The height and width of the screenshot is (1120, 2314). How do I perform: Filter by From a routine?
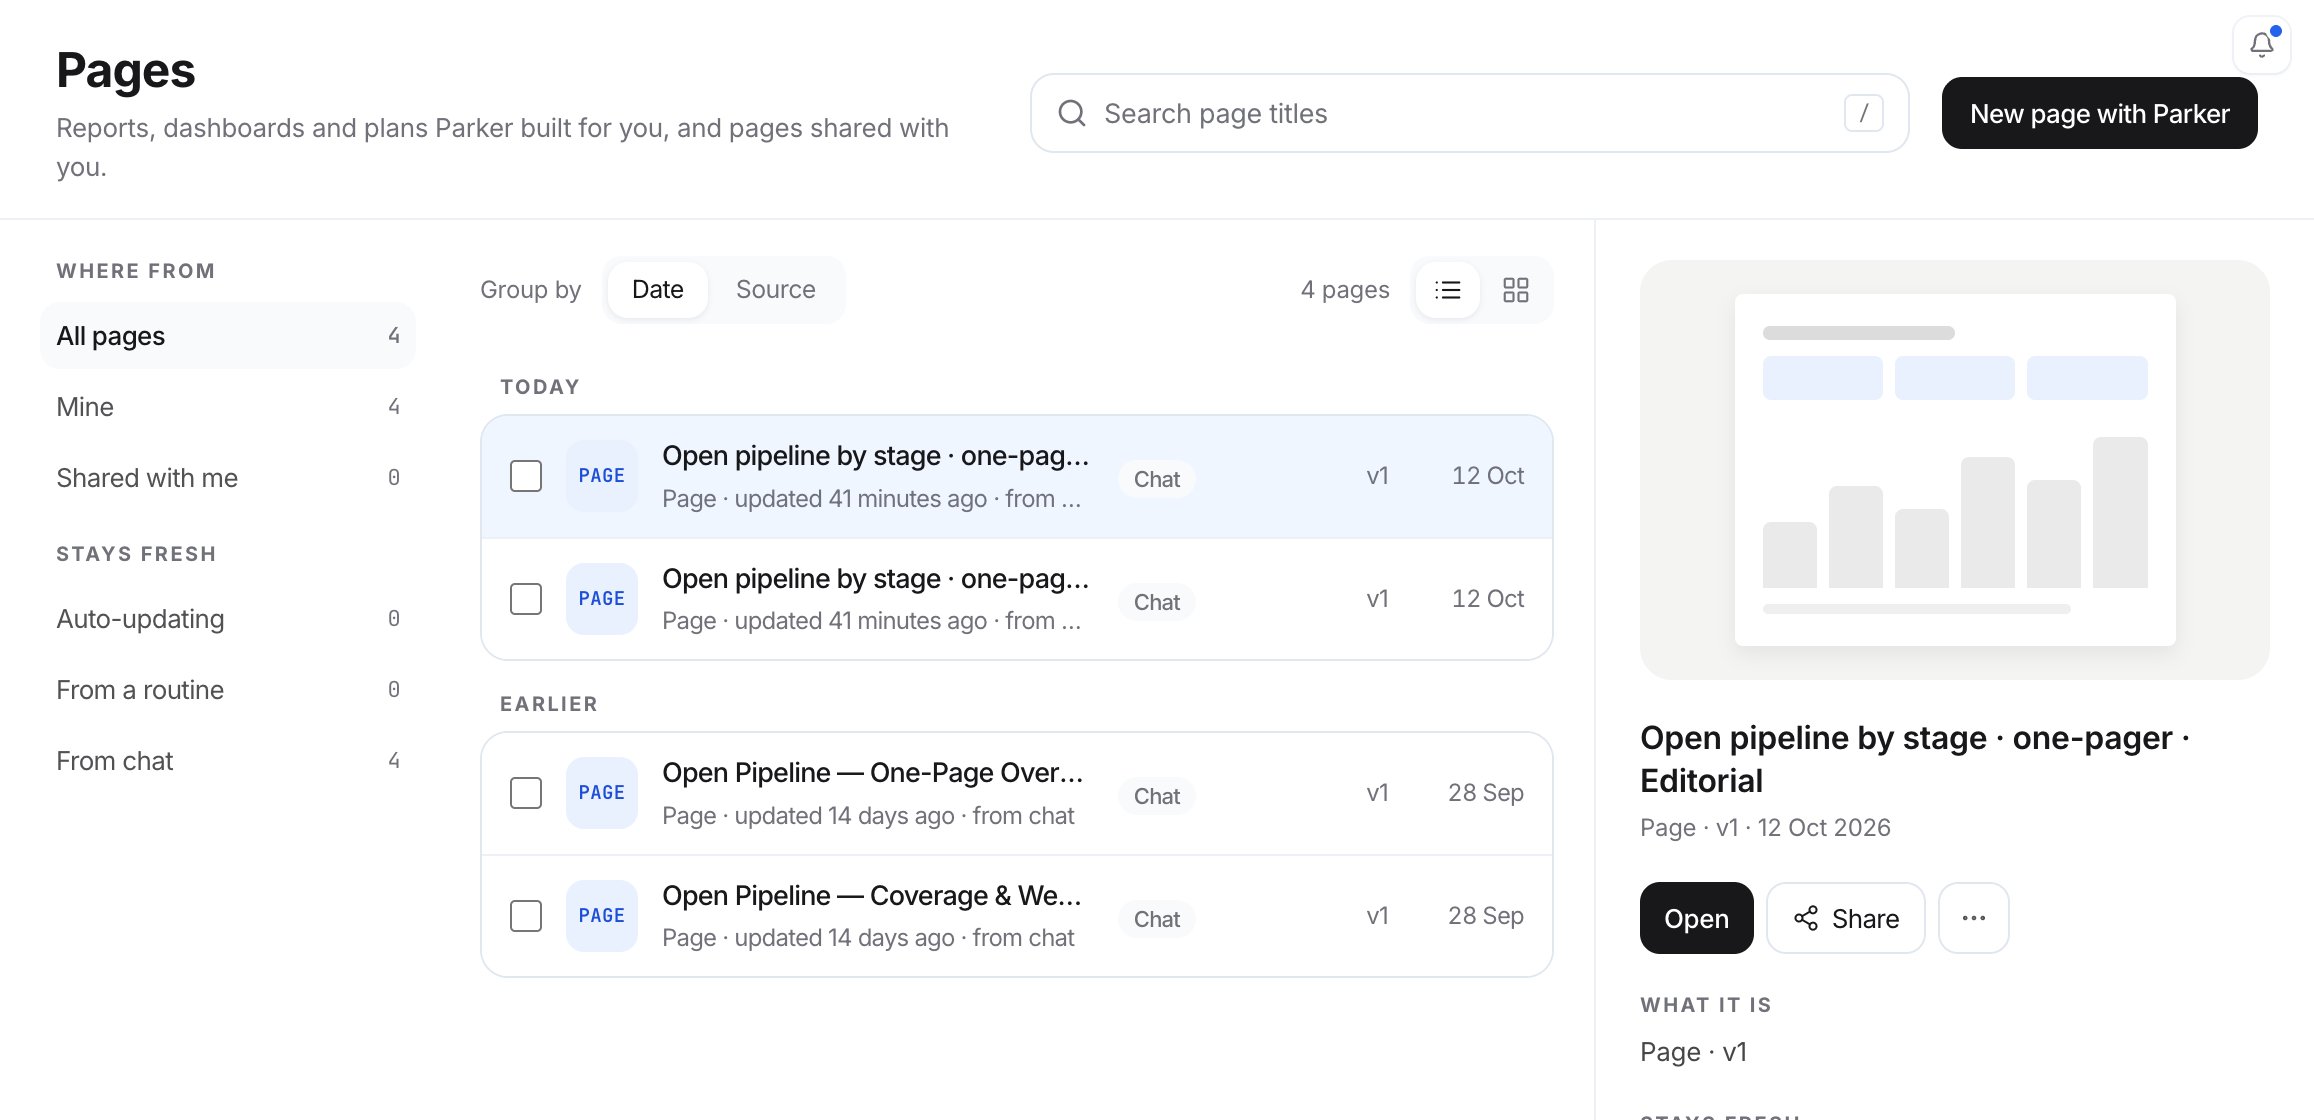point(228,690)
